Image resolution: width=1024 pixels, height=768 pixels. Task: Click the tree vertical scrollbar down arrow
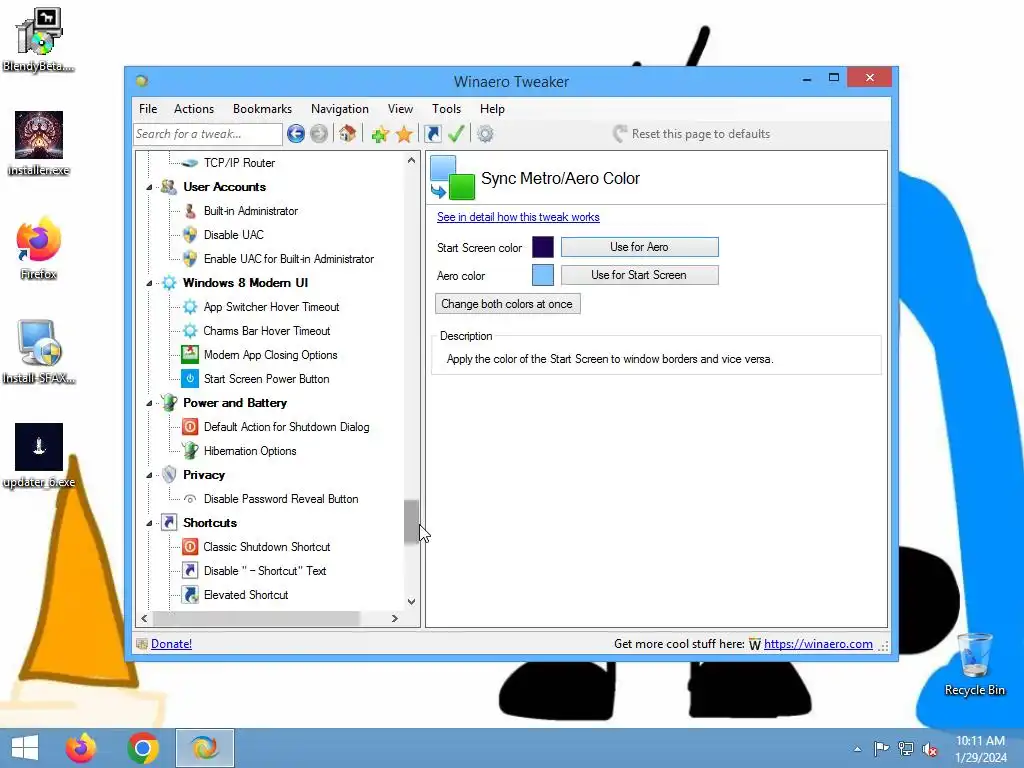pyautogui.click(x=411, y=602)
